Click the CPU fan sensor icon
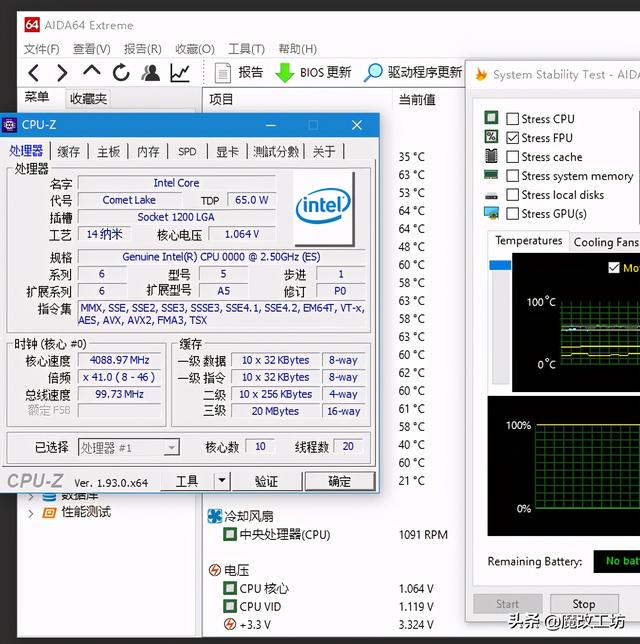The image size is (640, 644). (x=229, y=534)
